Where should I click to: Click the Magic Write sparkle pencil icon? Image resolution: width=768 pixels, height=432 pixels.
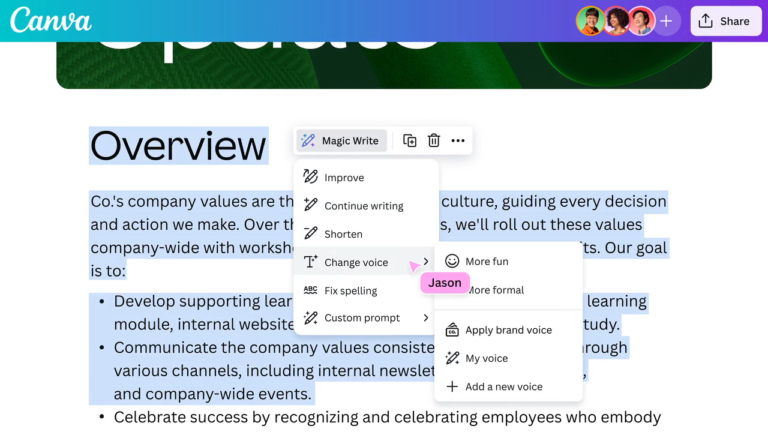point(308,141)
